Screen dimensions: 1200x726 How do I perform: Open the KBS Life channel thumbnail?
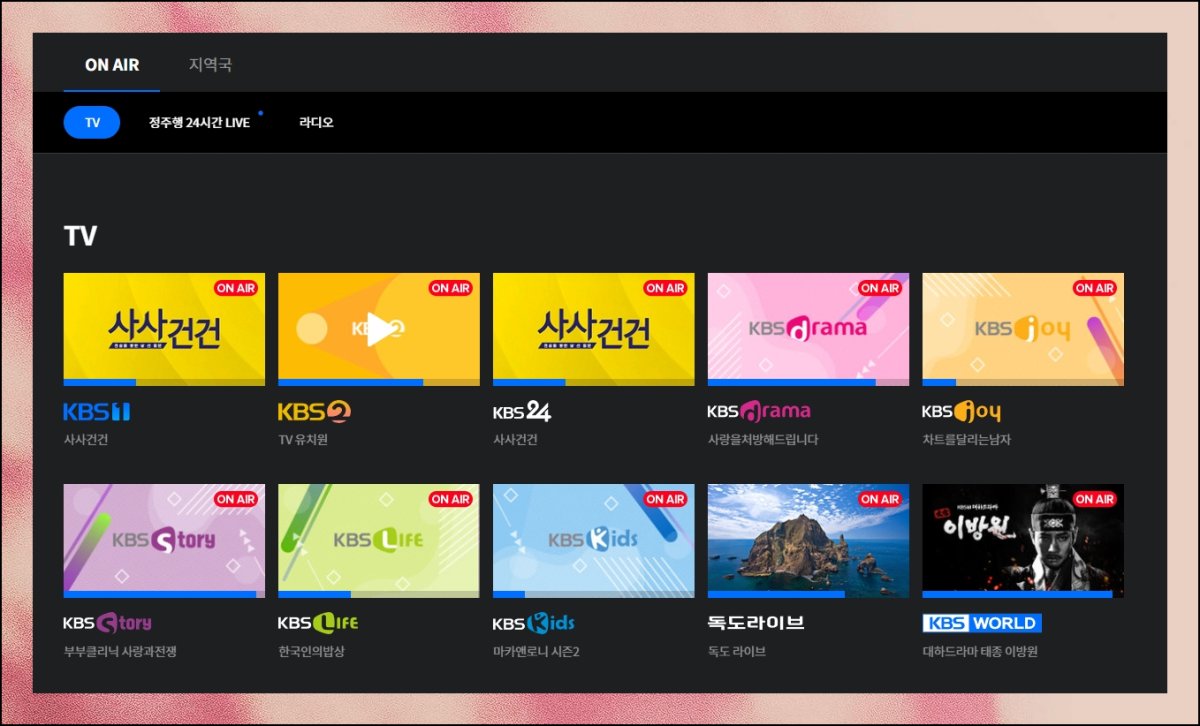379,541
